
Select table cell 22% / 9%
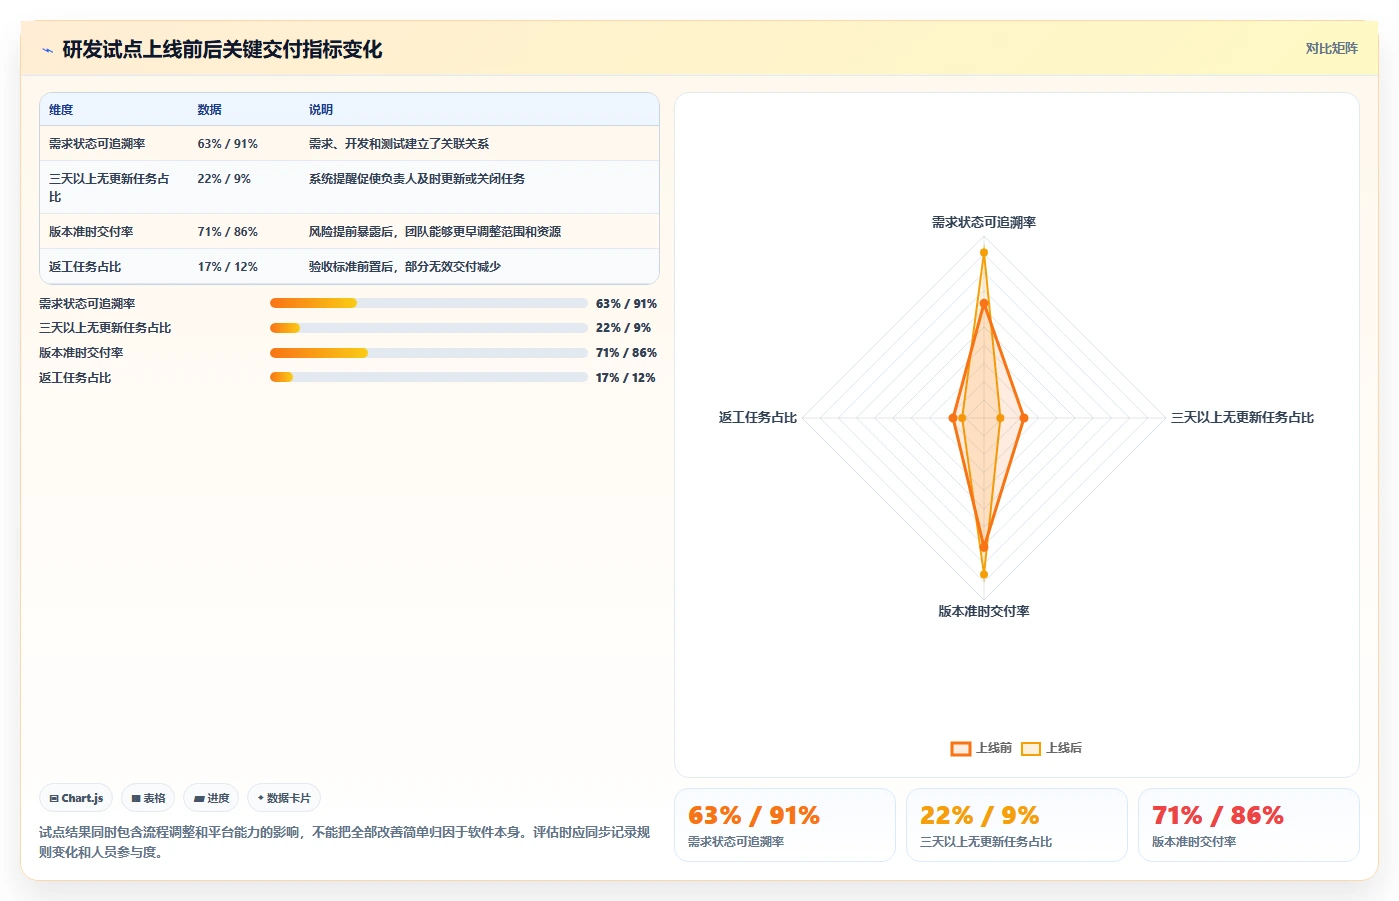[224, 179]
